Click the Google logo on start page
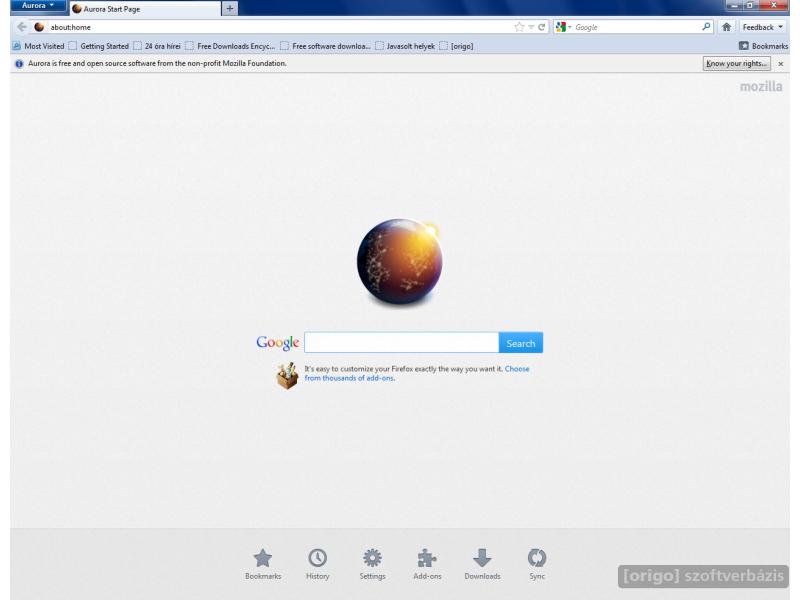 coord(278,342)
